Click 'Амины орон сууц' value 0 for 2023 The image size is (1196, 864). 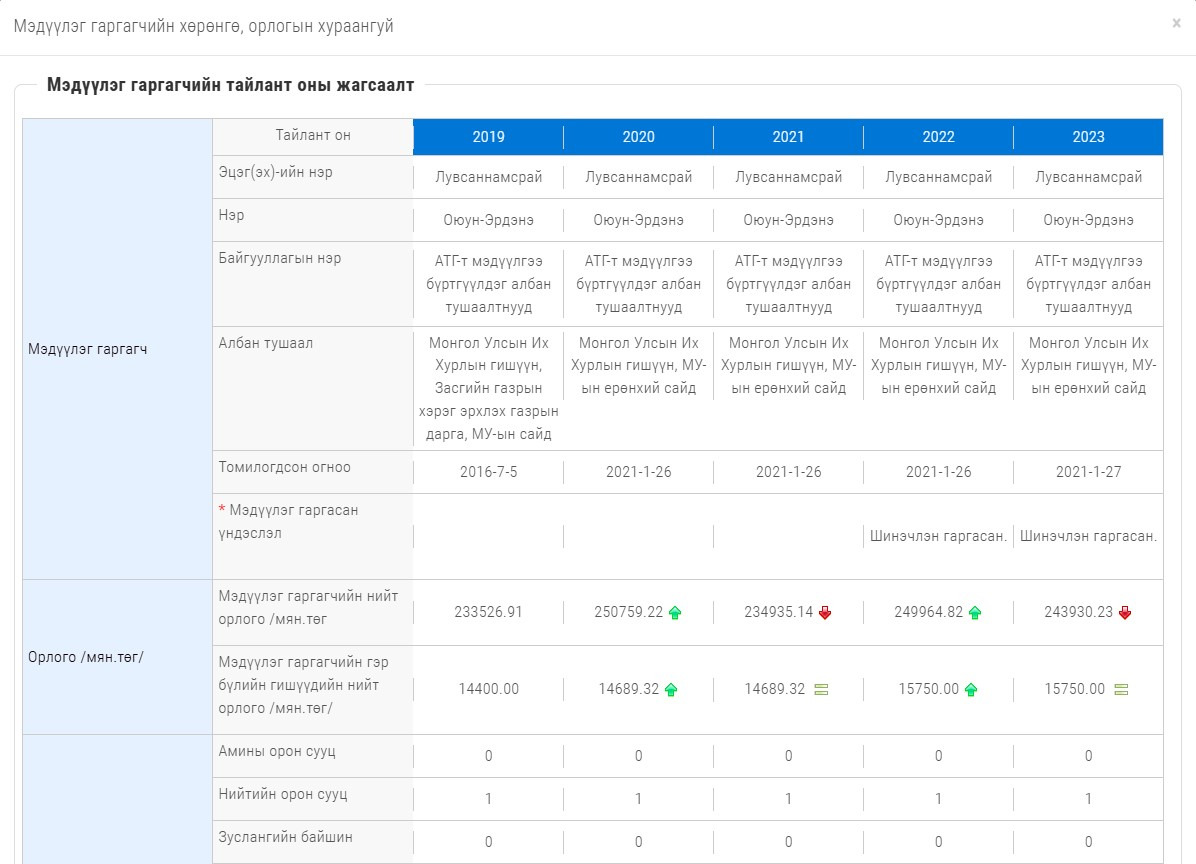(x=1088, y=756)
